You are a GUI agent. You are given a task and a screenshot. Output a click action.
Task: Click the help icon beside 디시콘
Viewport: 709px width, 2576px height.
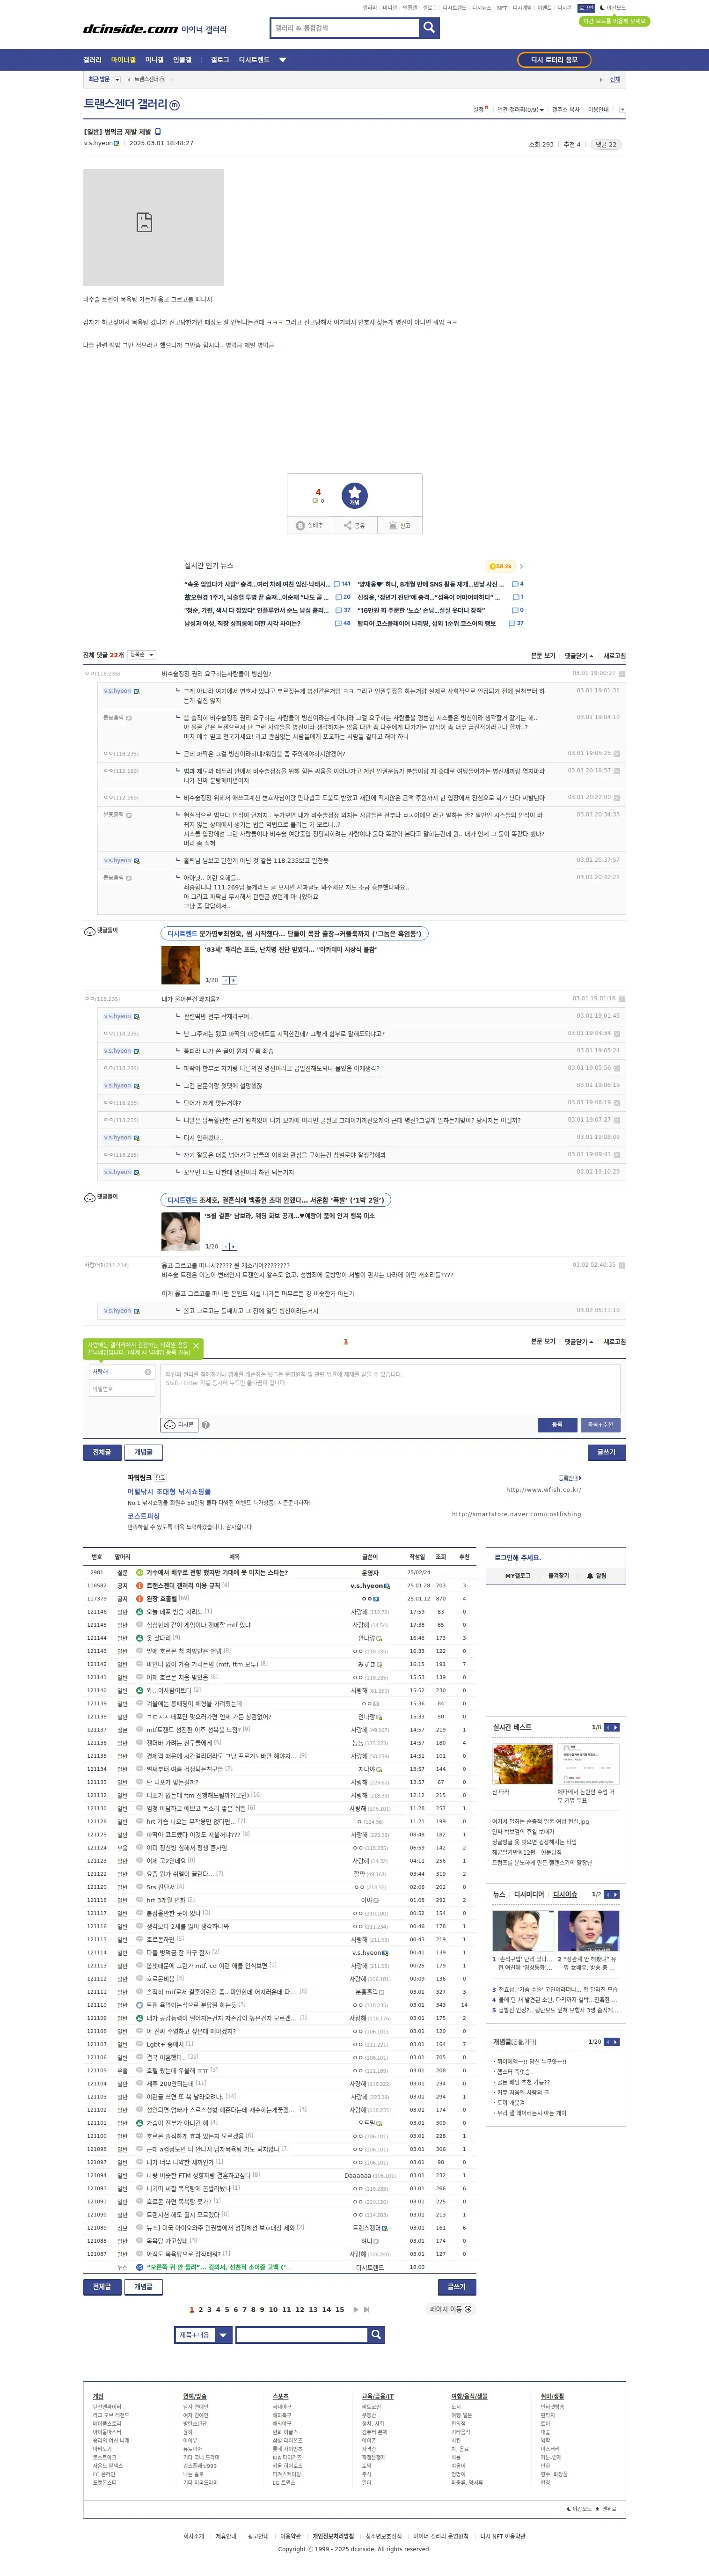(x=205, y=1425)
